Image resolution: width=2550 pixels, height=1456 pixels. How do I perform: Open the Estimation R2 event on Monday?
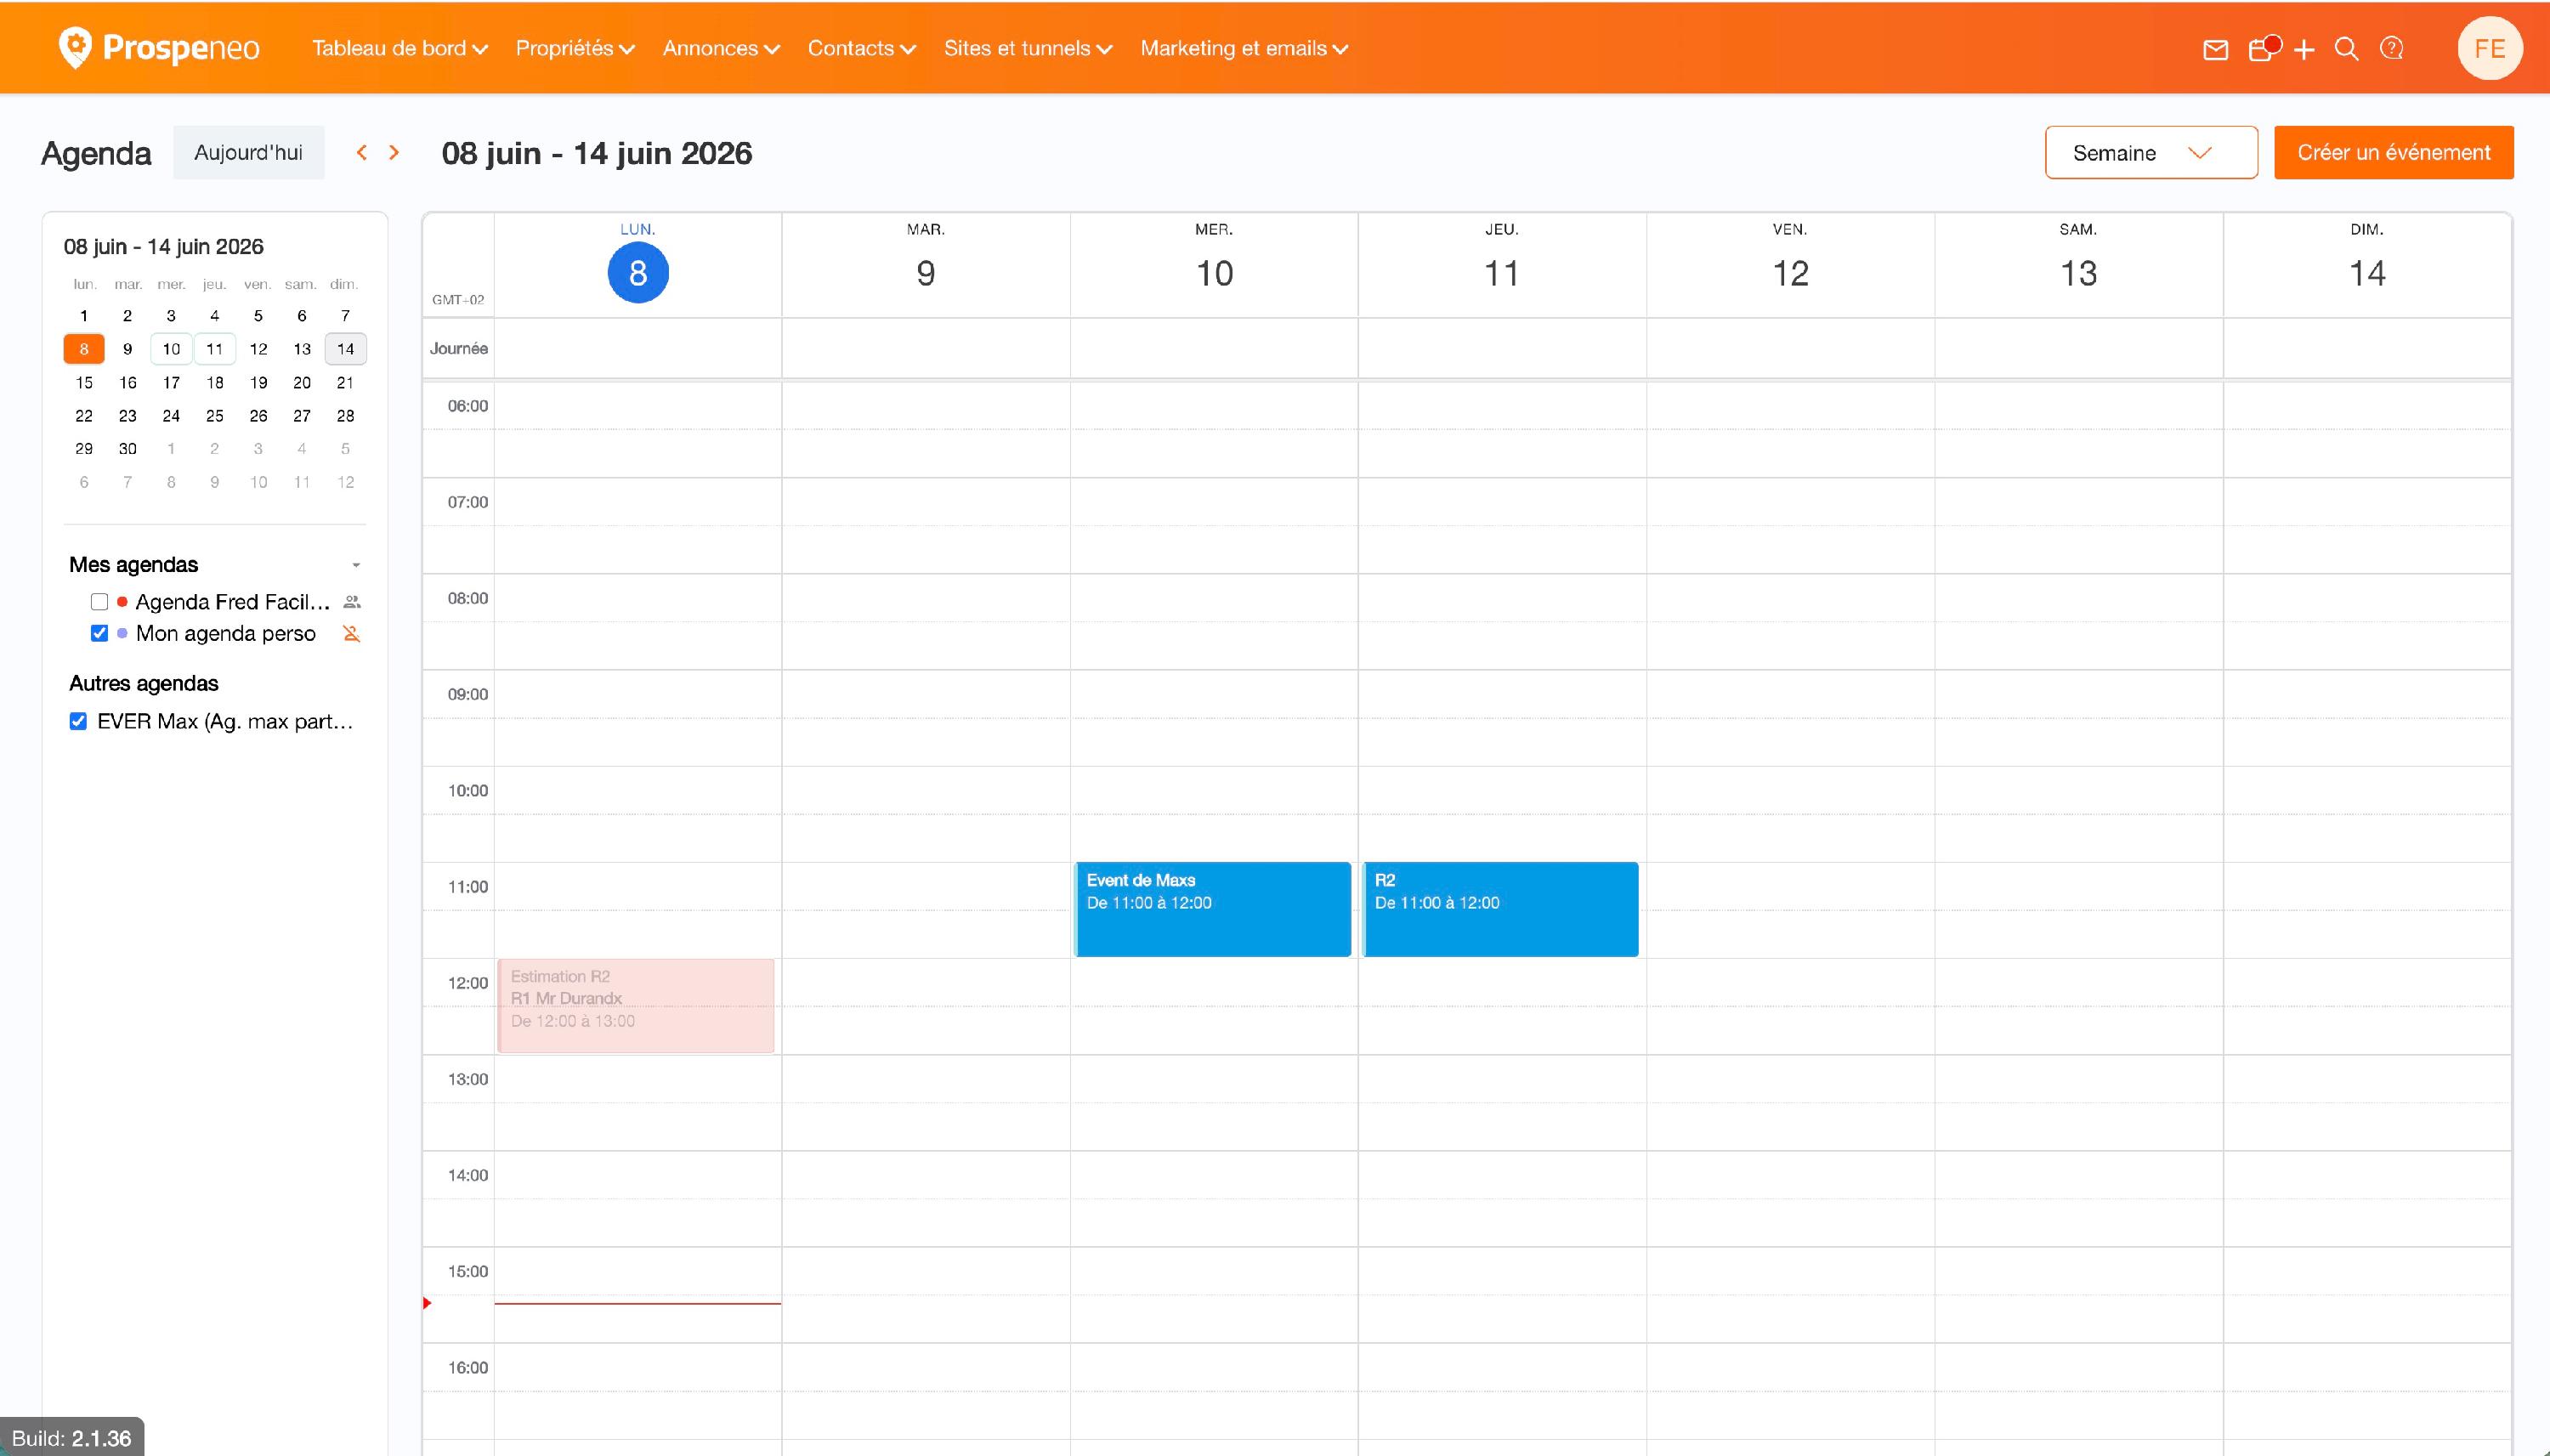(x=636, y=1005)
